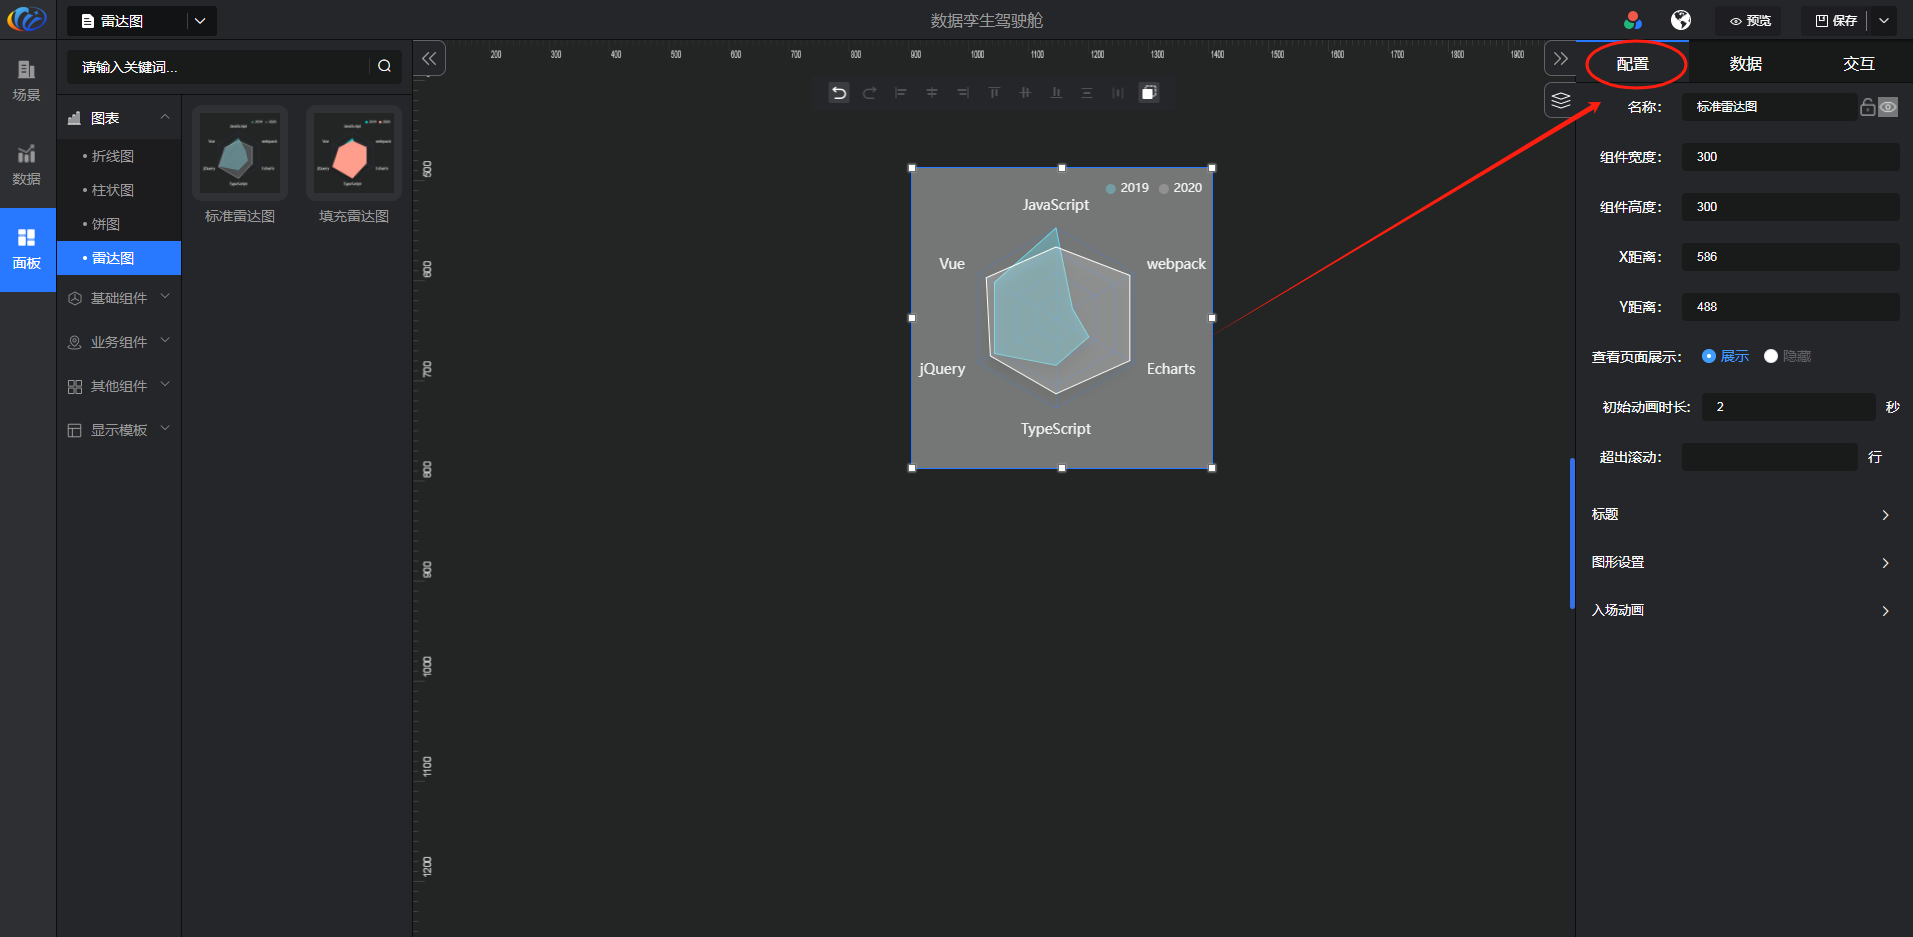
Task: Open 场景 in the left sidebar
Action: [27, 80]
